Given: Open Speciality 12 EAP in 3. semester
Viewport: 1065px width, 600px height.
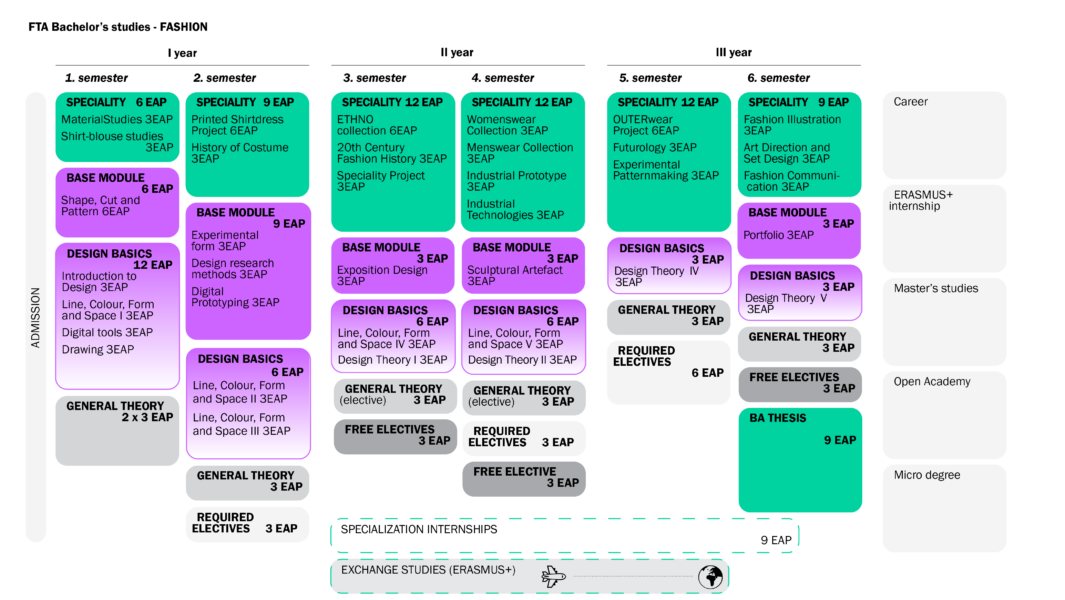Looking at the screenshot, I should coord(393,162).
